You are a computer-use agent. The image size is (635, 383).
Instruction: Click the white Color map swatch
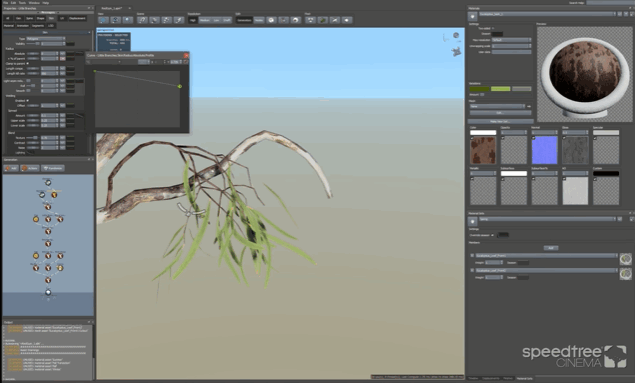pos(483,132)
